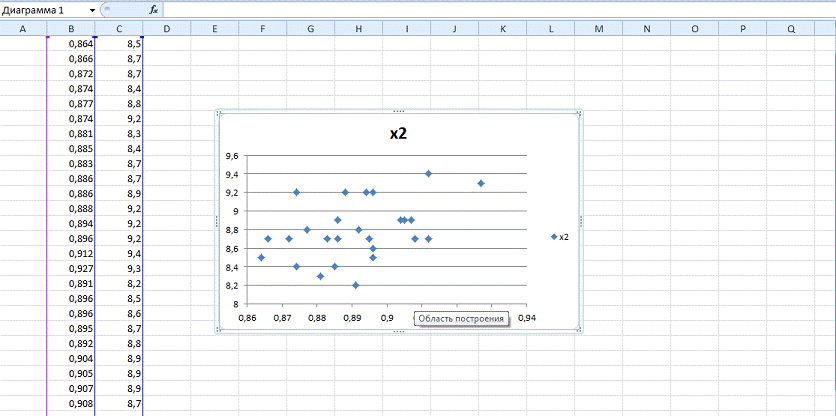Click the Insert Function fx icon
Image resolution: width=836 pixels, height=416 pixels.
[x=153, y=9]
